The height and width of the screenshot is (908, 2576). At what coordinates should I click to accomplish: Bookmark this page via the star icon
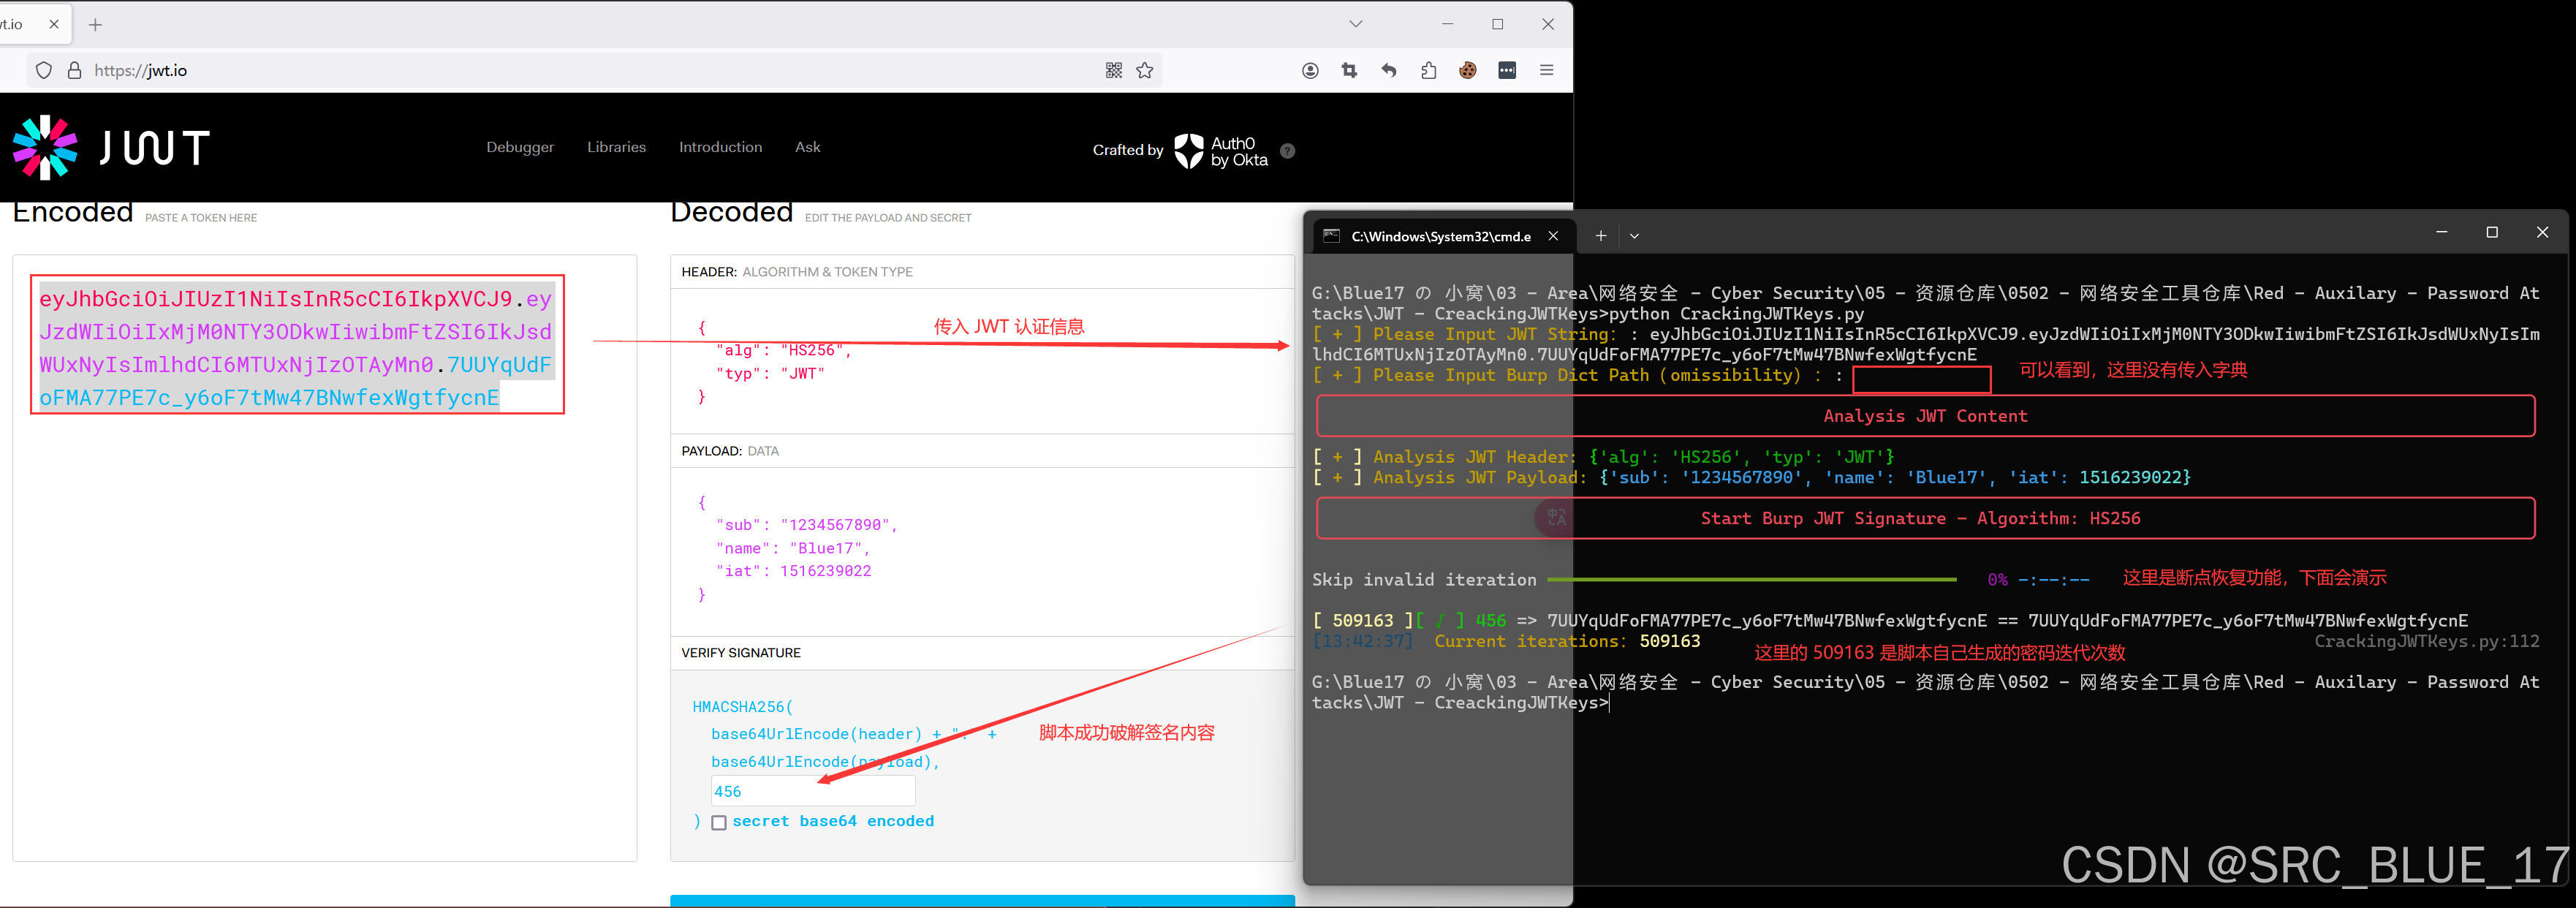pos(1145,70)
